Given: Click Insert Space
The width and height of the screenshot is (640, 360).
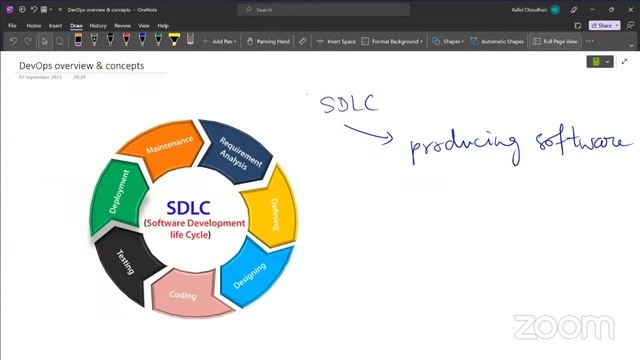Looking at the screenshot, I should (x=336, y=41).
